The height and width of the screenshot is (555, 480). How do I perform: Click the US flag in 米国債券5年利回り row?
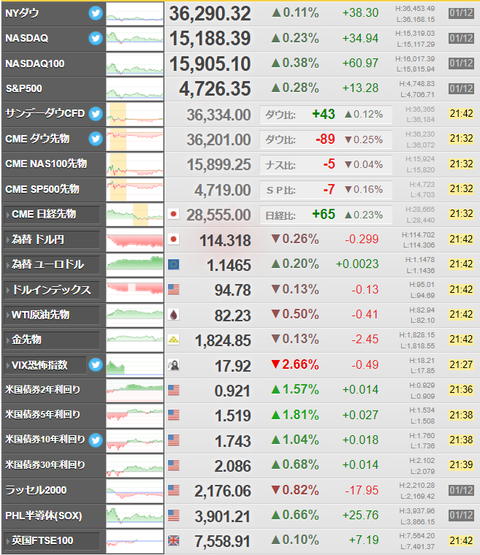pyautogui.click(x=173, y=415)
